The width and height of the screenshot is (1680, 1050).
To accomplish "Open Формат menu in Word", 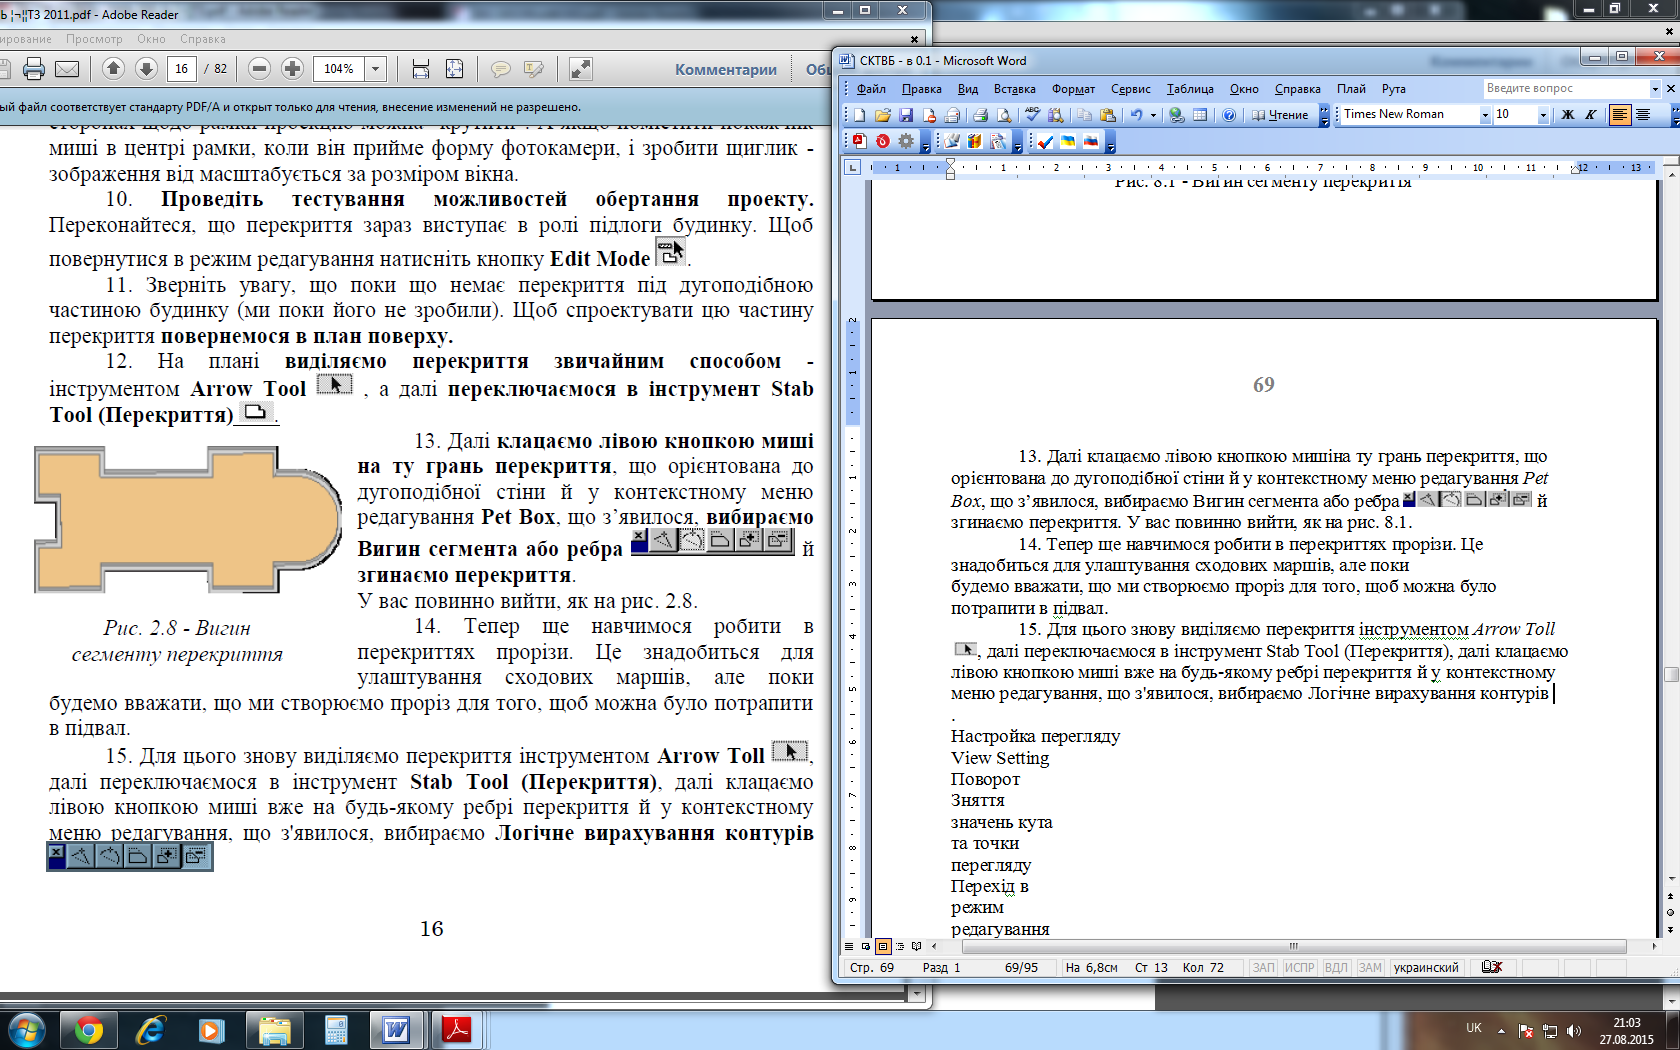I will pos(1073,89).
